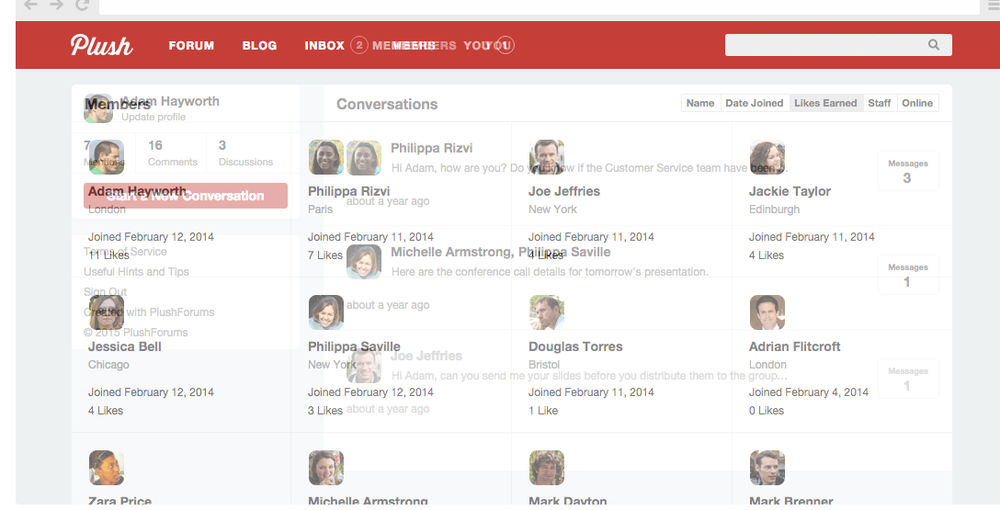
Task: Open the BLOG navigation item
Action: point(260,45)
